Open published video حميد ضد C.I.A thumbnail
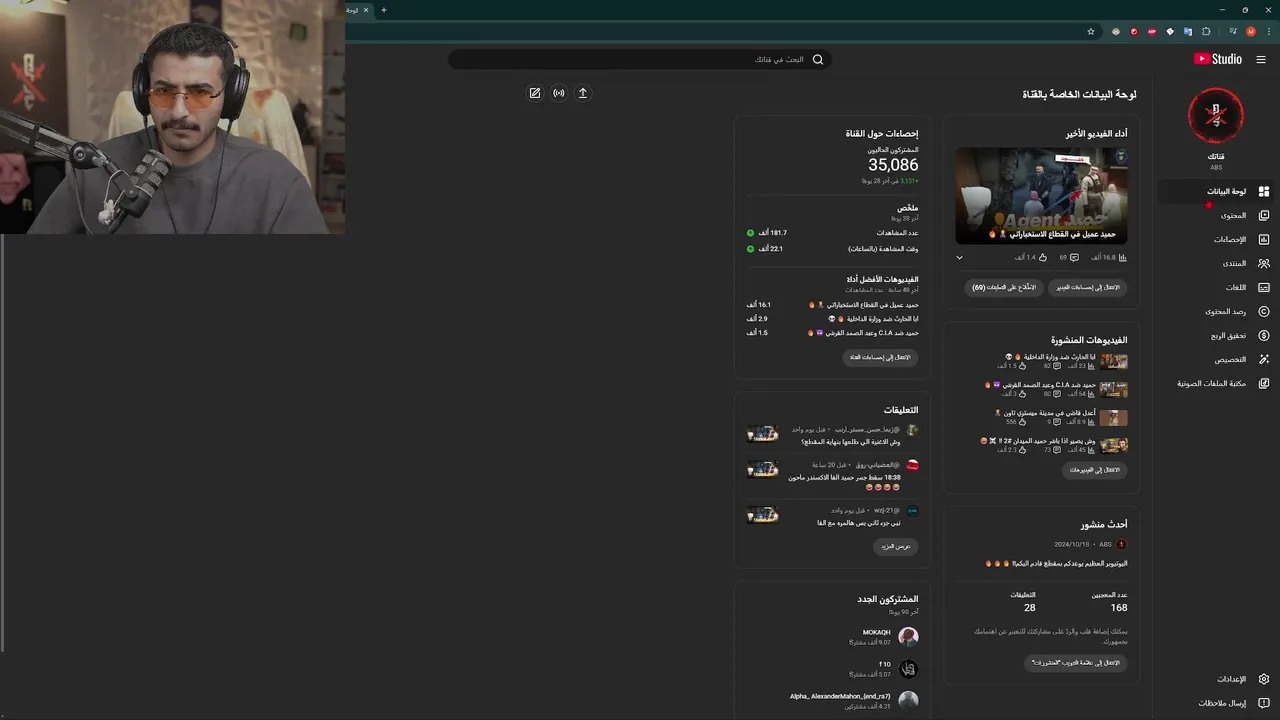Screen dimensions: 1280x720 tap(1114, 389)
